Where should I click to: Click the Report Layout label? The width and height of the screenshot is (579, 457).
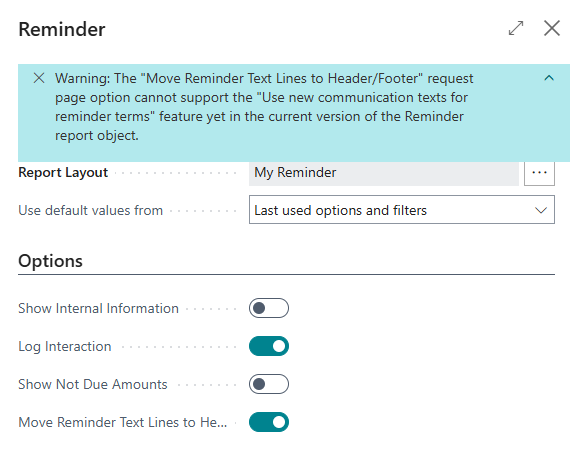coord(63,173)
